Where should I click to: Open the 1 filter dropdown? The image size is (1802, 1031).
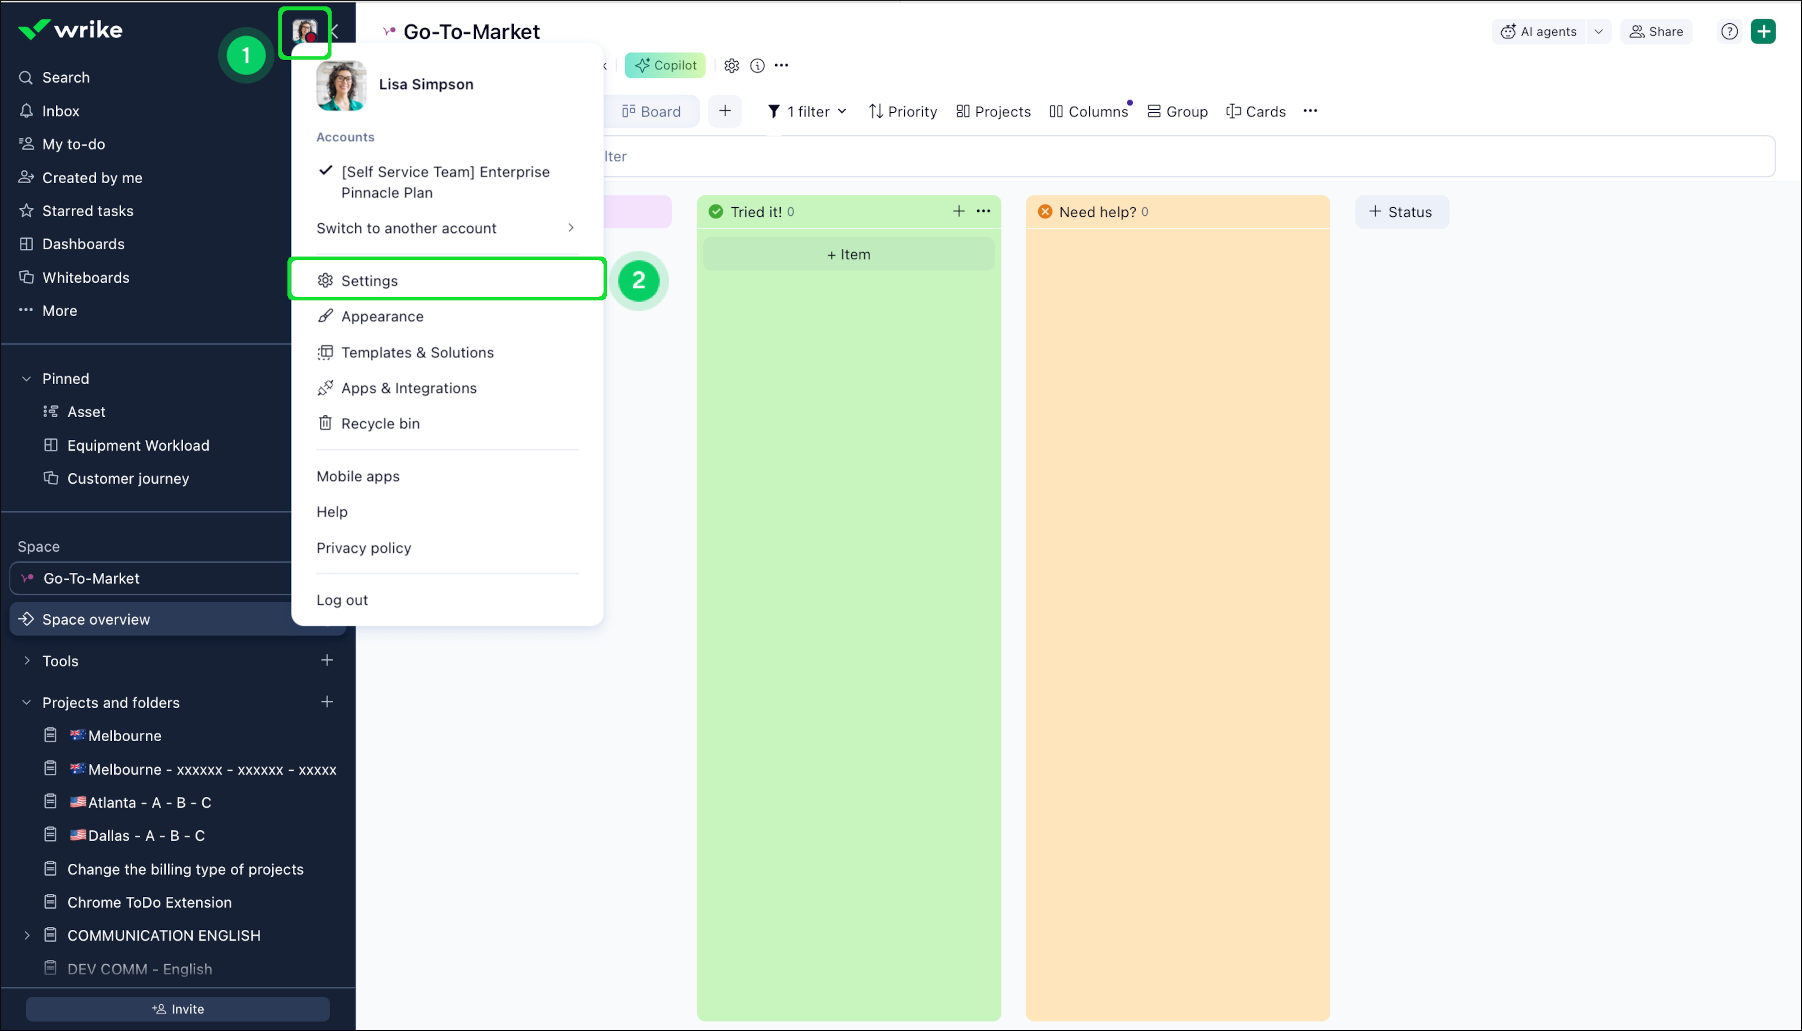tap(807, 111)
